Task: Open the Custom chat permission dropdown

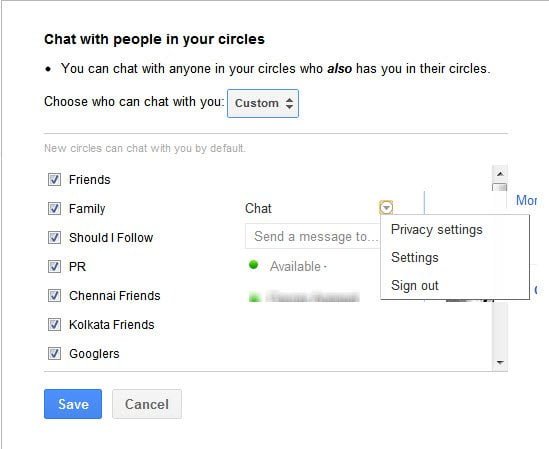Action: pyautogui.click(x=263, y=103)
